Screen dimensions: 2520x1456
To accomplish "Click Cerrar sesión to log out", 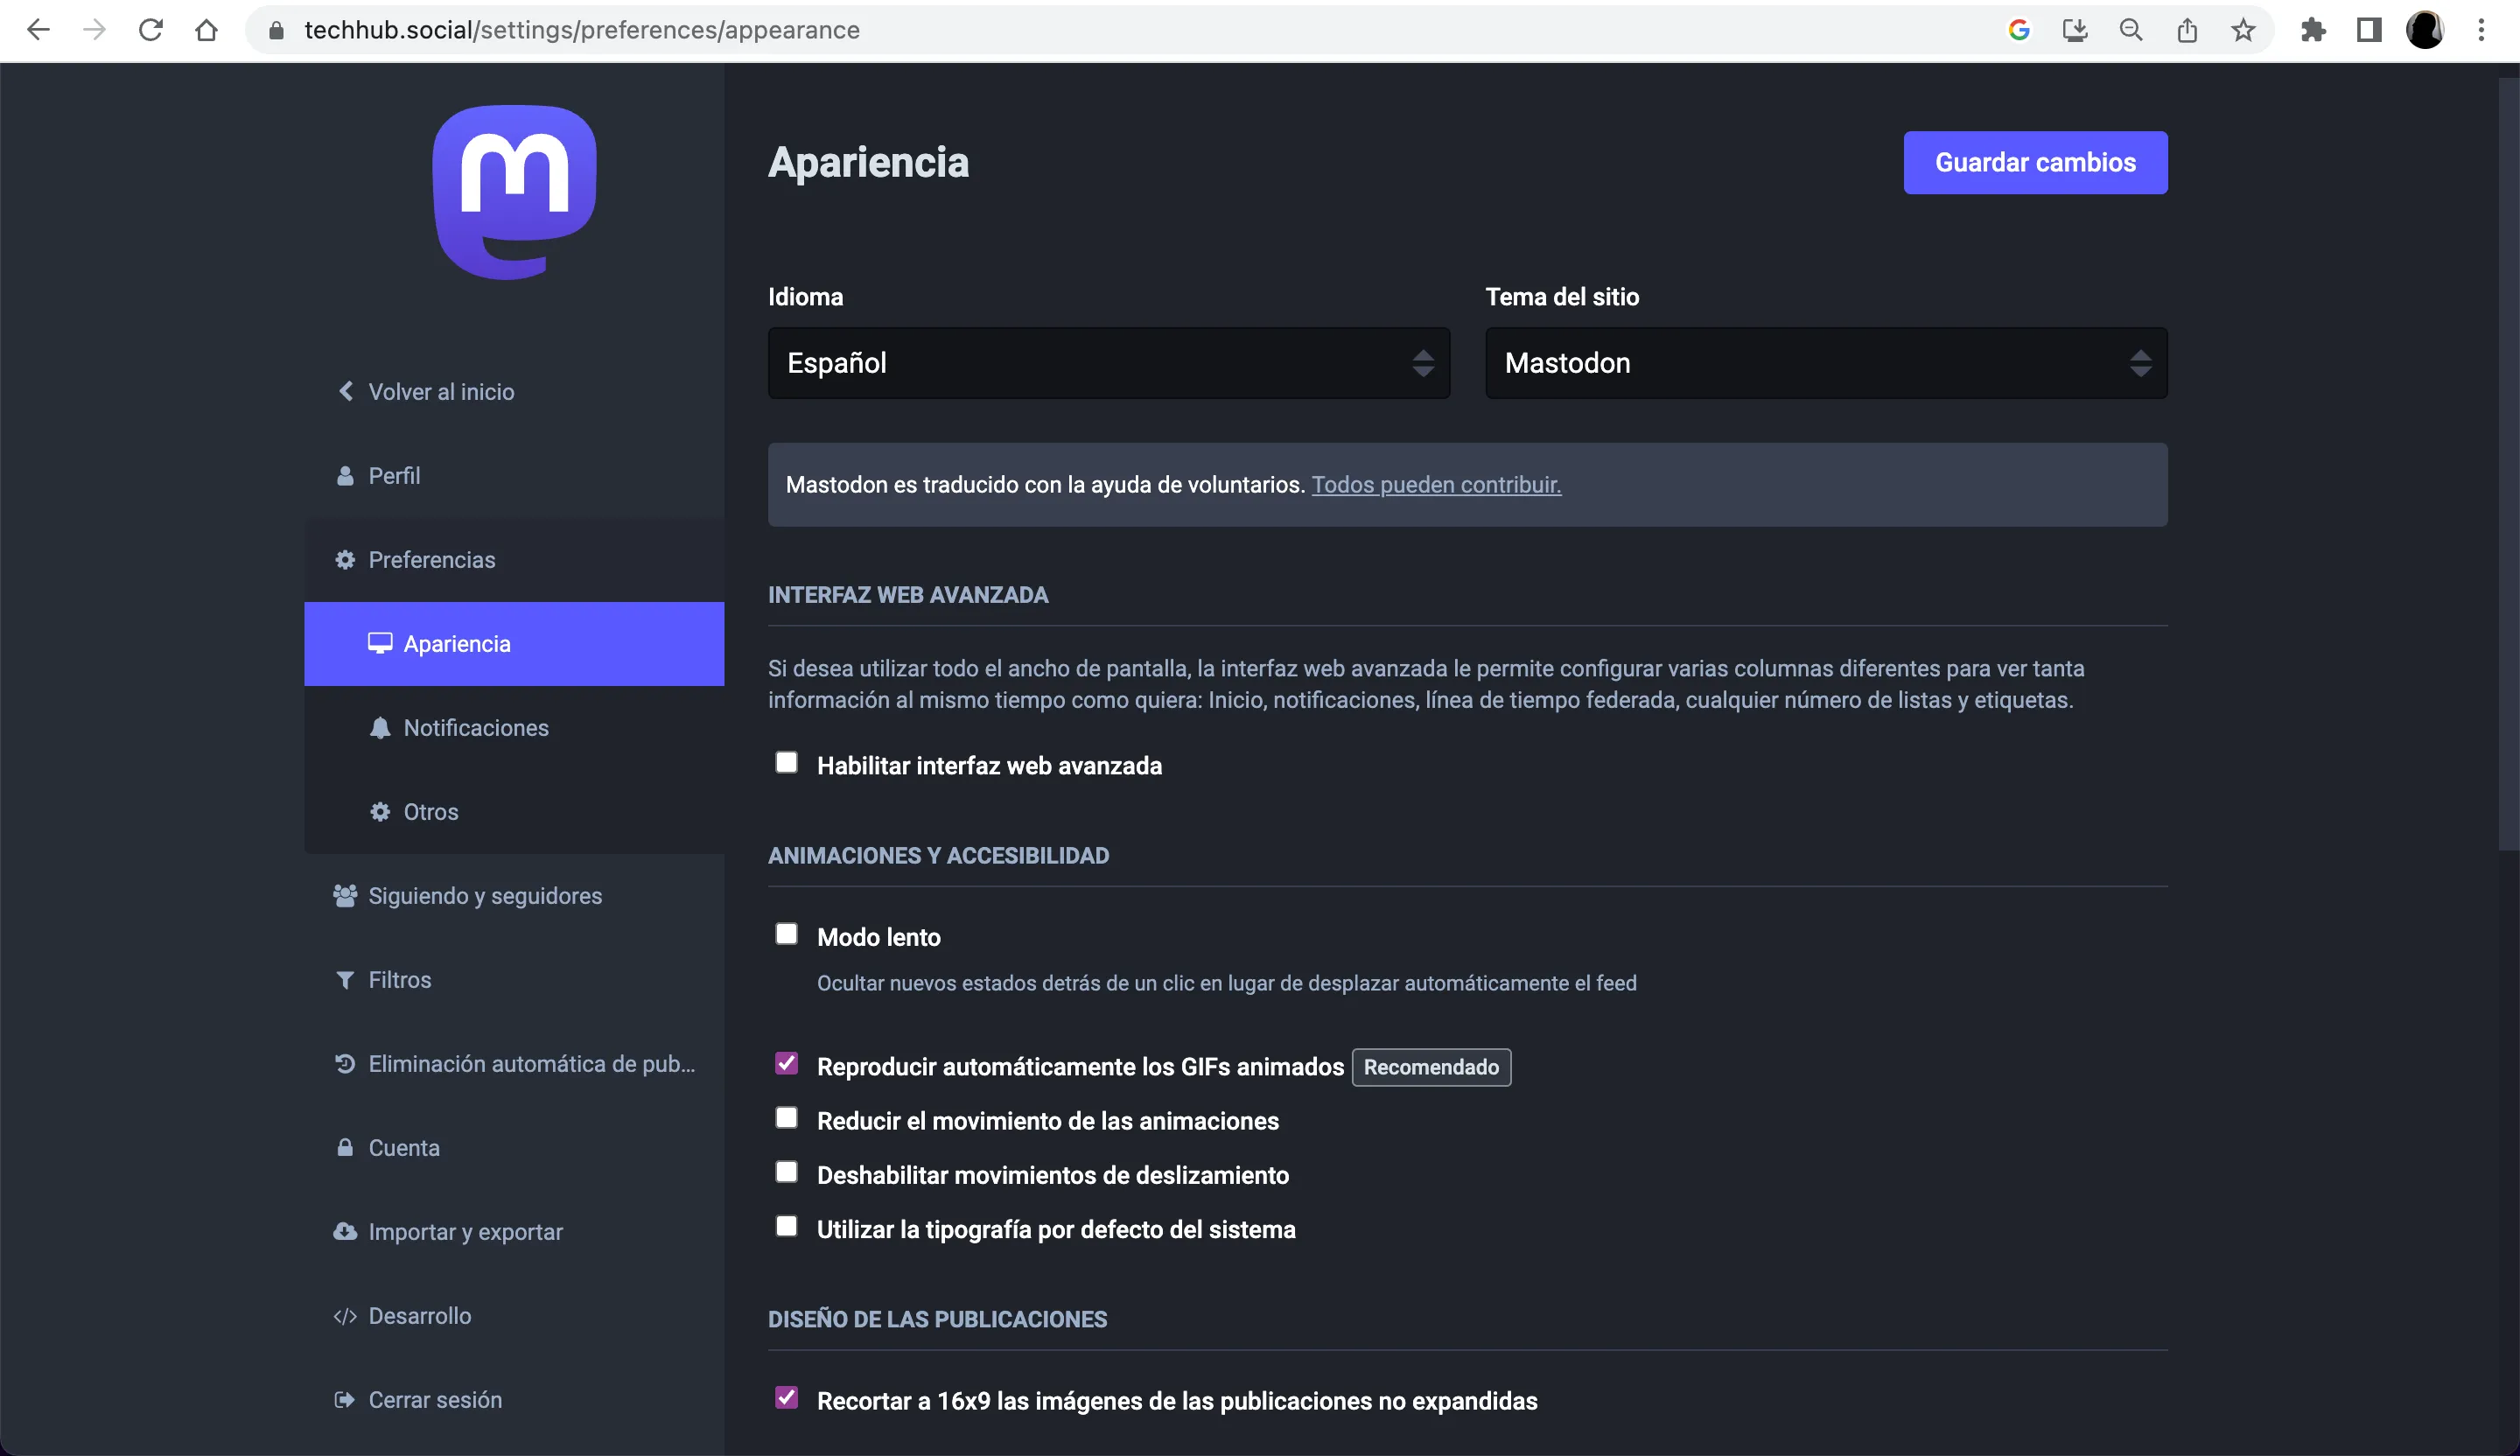I will (x=514, y=1400).
